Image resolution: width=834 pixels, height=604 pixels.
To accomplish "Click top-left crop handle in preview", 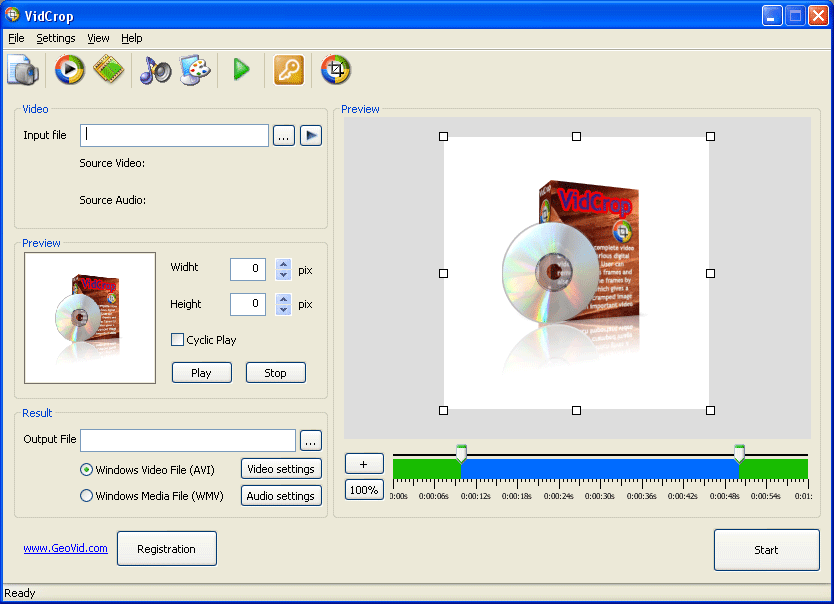I will pyautogui.click(x=443, y=137).
